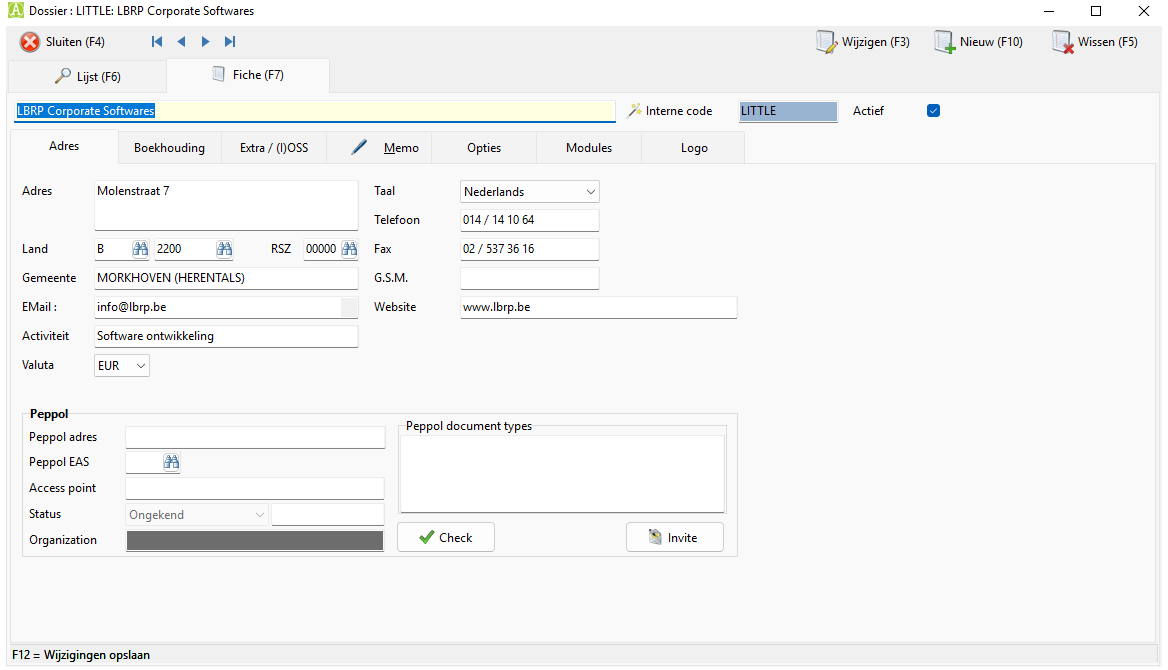Image resolution: width=1168 pixels, height=670 pixels.
Task: Click the Activiteit field Software ontwikkeling
Action: click(226, 336)
